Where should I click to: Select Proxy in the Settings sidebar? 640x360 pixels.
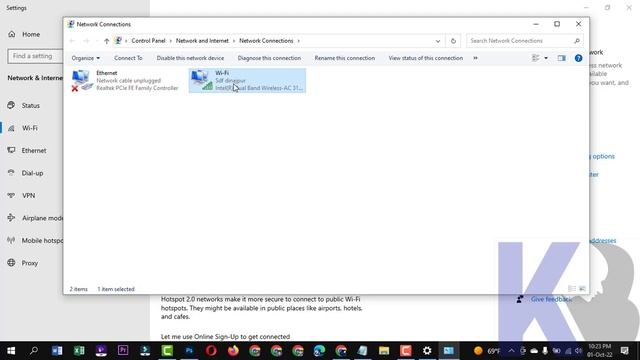[31, 263]
